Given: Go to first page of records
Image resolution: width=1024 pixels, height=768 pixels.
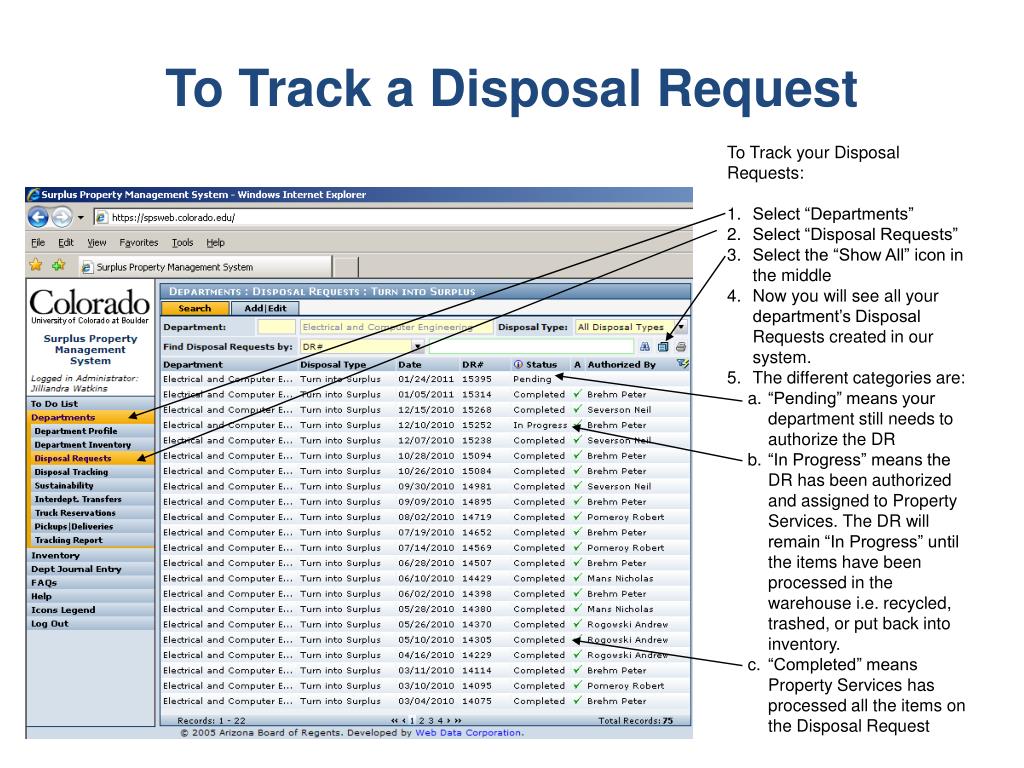Looking at the screenshot, I should click(x=394, y=720).
